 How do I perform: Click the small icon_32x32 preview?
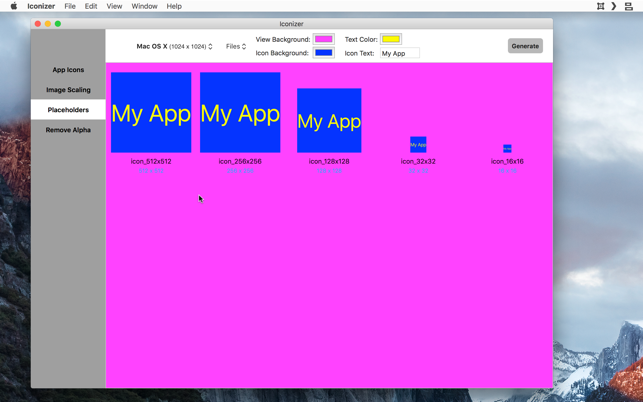[x=418, y=144]
